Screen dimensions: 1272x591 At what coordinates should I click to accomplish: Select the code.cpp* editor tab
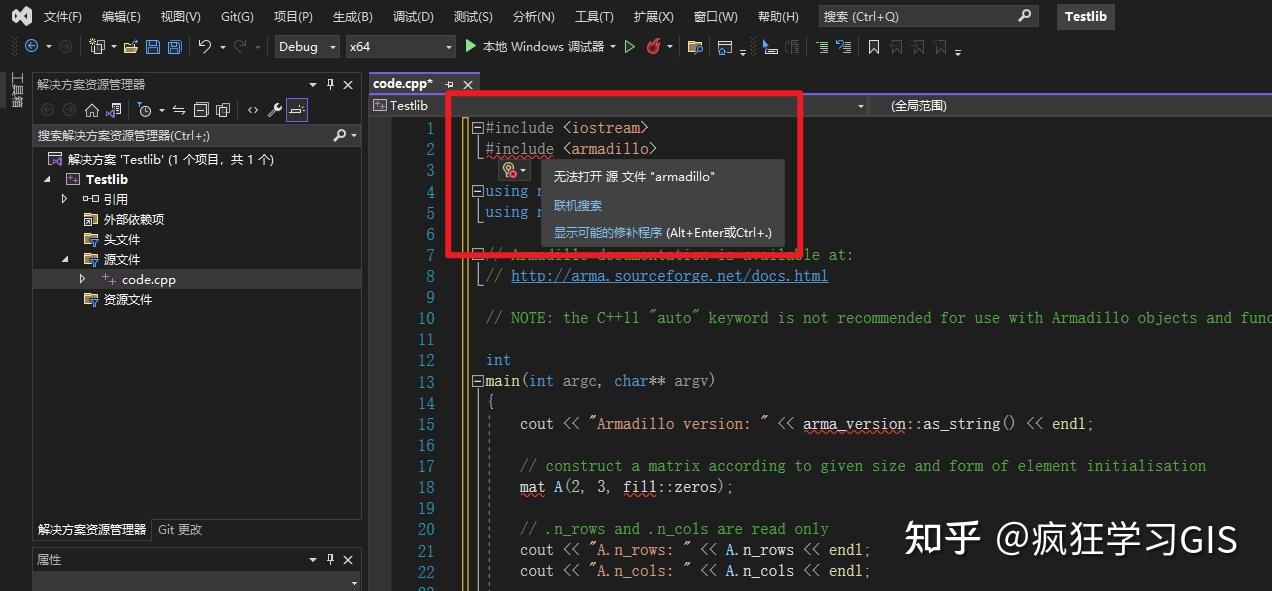[x=403, y=84]
